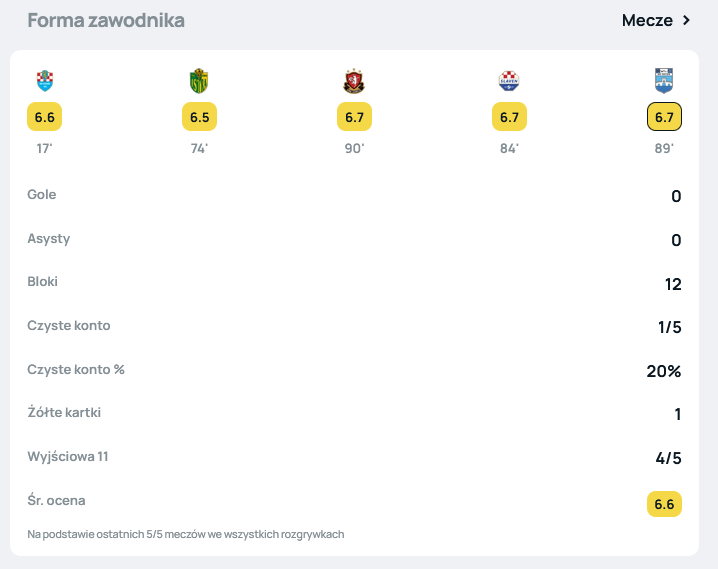Click the first team crest, checkered shield
The height and width of the screenshot is (569, 718).
pyautogui.click(x=44, y=81)
